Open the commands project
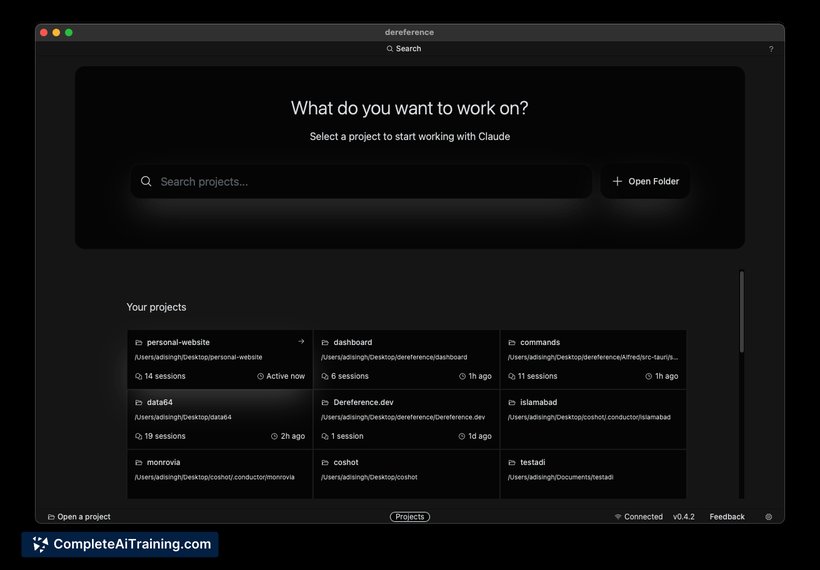Screen dimensions: 820x570 (x=593, y=359)
